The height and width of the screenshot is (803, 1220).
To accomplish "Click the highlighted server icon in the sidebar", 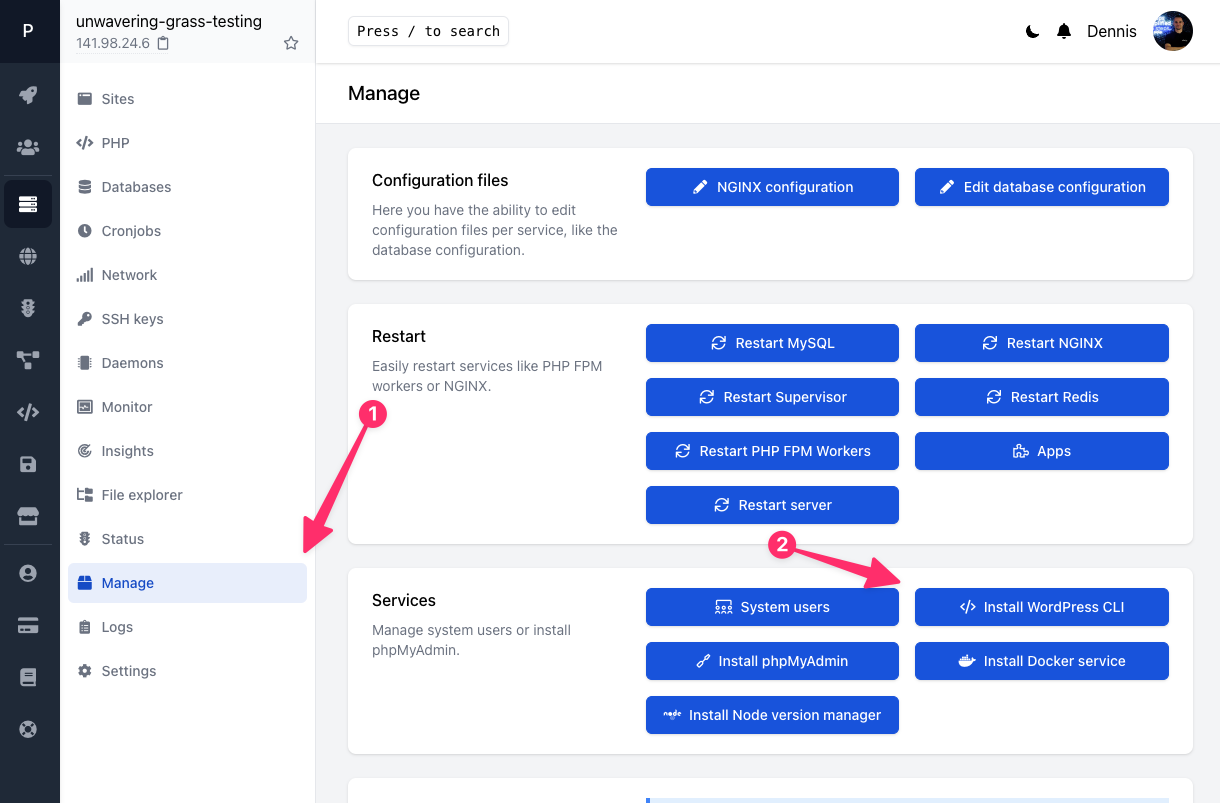I will pyautogui.click(x=29, y=204).
